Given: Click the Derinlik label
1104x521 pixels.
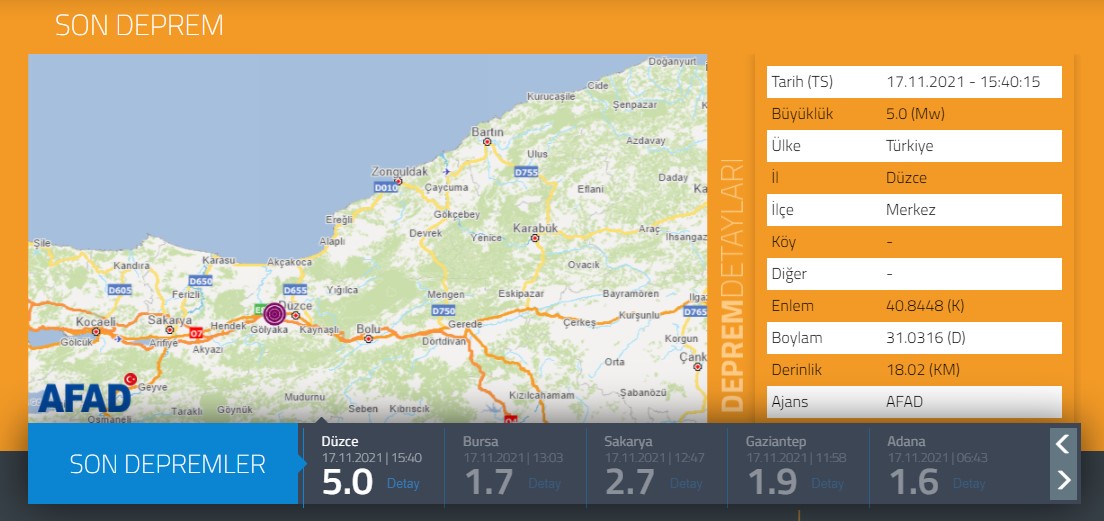Looking at the screenshot, I should (796, 370).
